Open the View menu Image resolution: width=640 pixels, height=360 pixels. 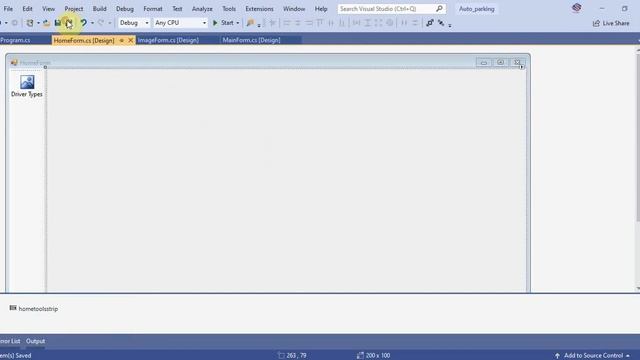tap(48, 9)
